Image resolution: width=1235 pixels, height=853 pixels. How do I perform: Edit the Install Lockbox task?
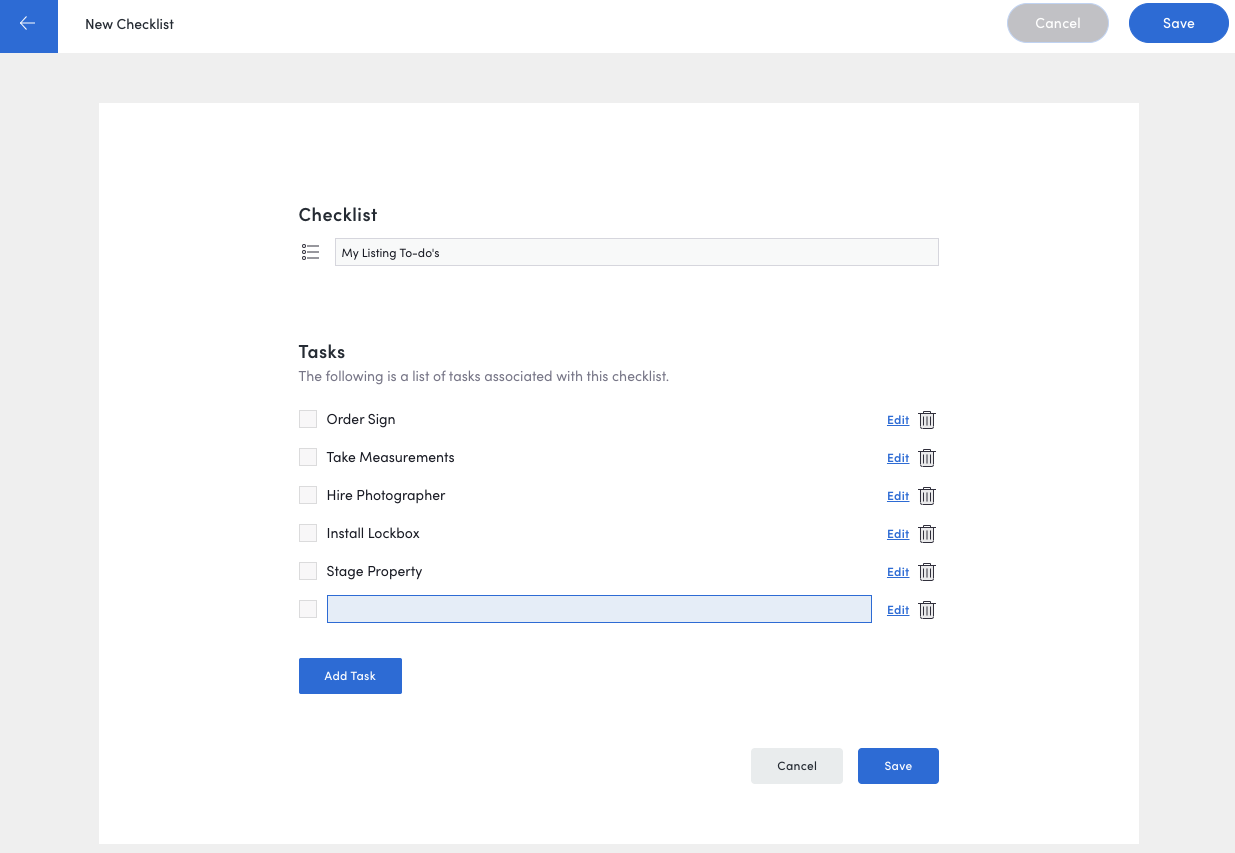(898, 534)
